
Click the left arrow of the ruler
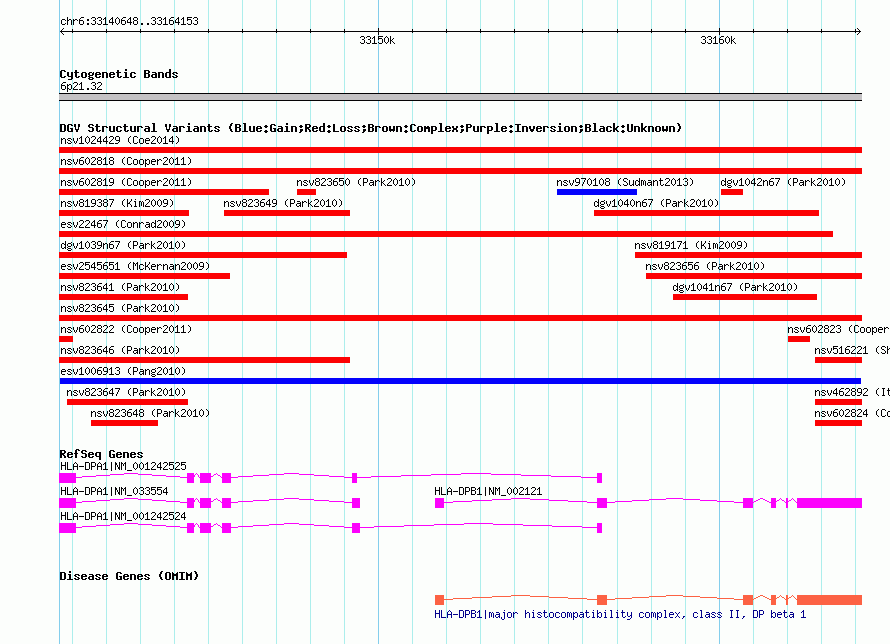click(62, 31)
